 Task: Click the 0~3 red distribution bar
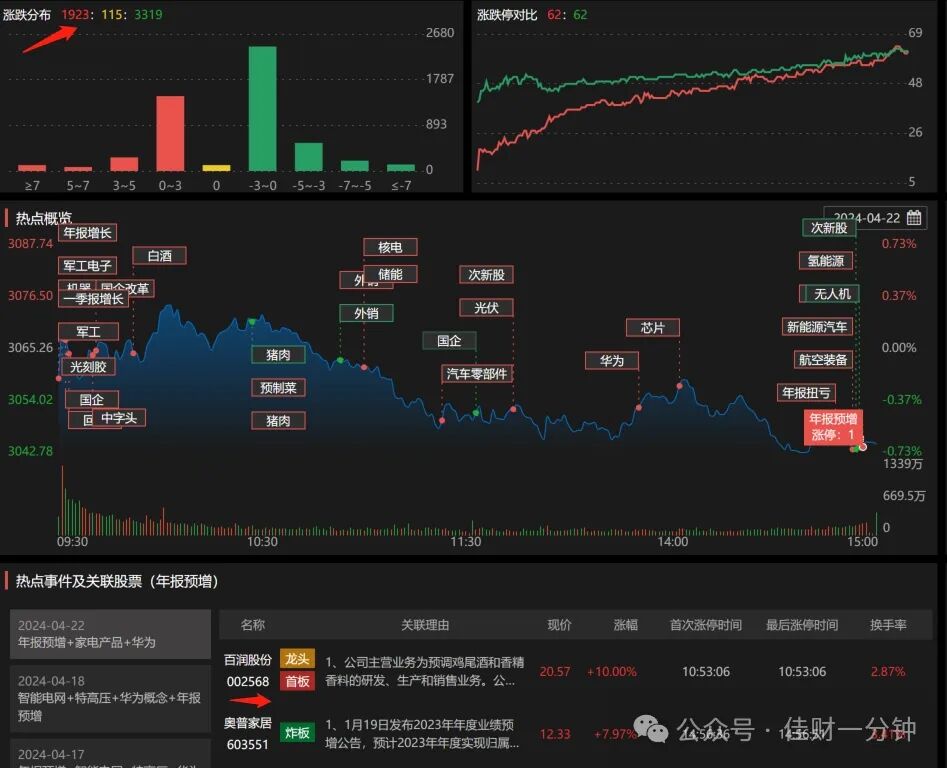click(170, 133)
